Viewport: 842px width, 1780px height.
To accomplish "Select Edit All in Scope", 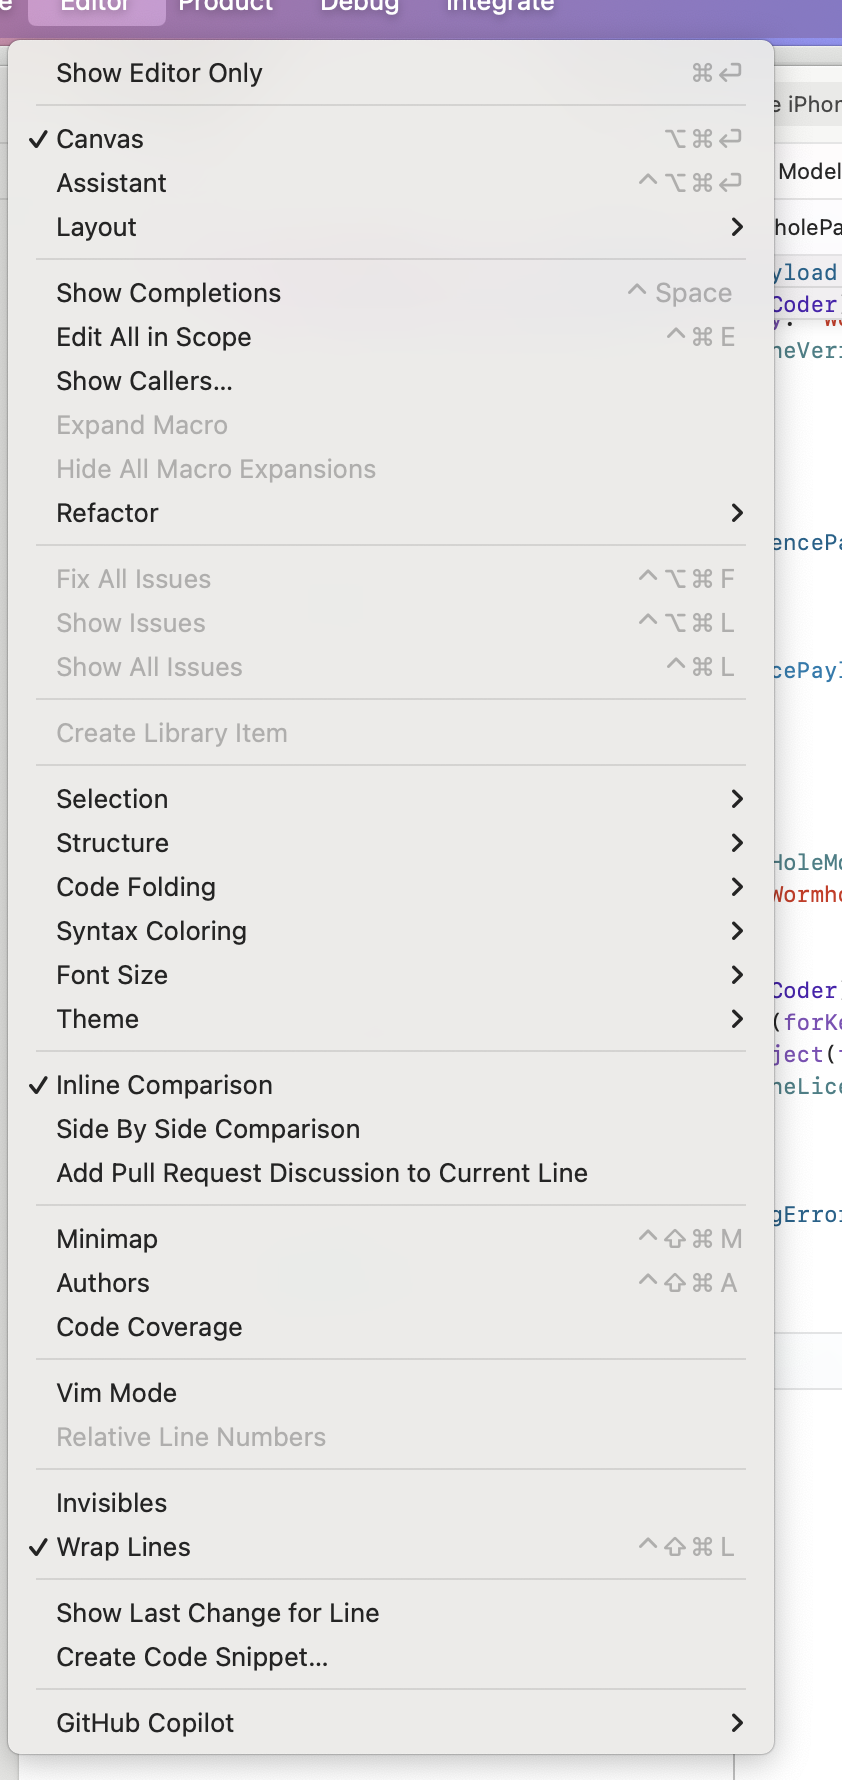I will (153, 337).
